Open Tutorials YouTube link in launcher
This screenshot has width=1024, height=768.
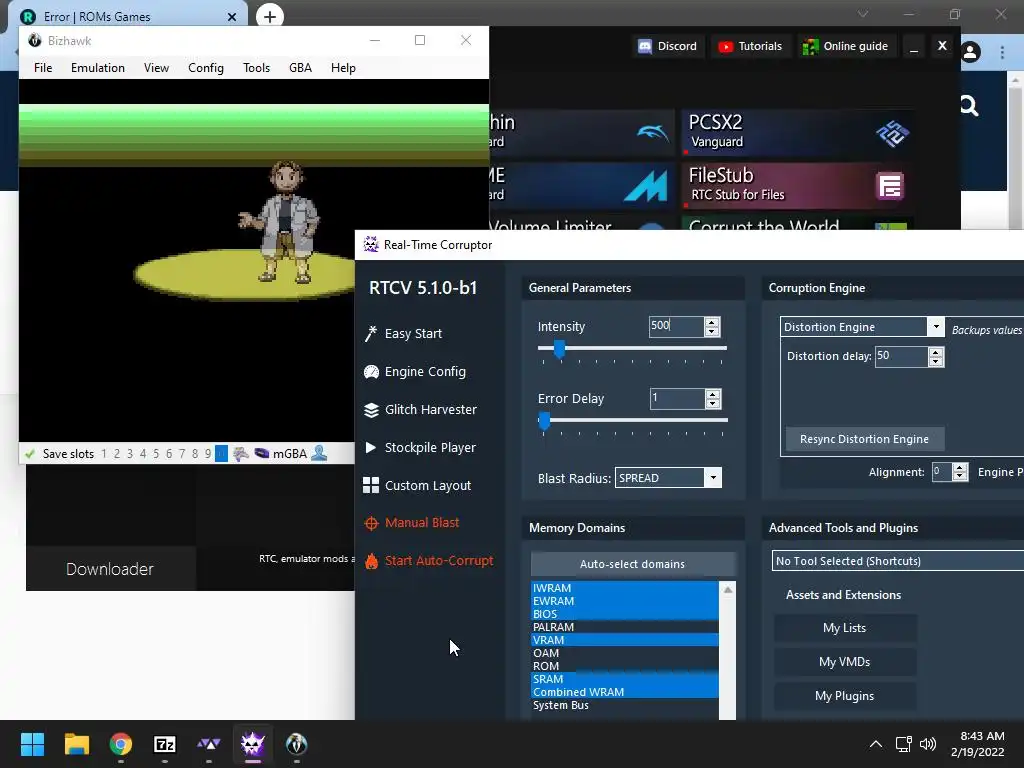750,46
